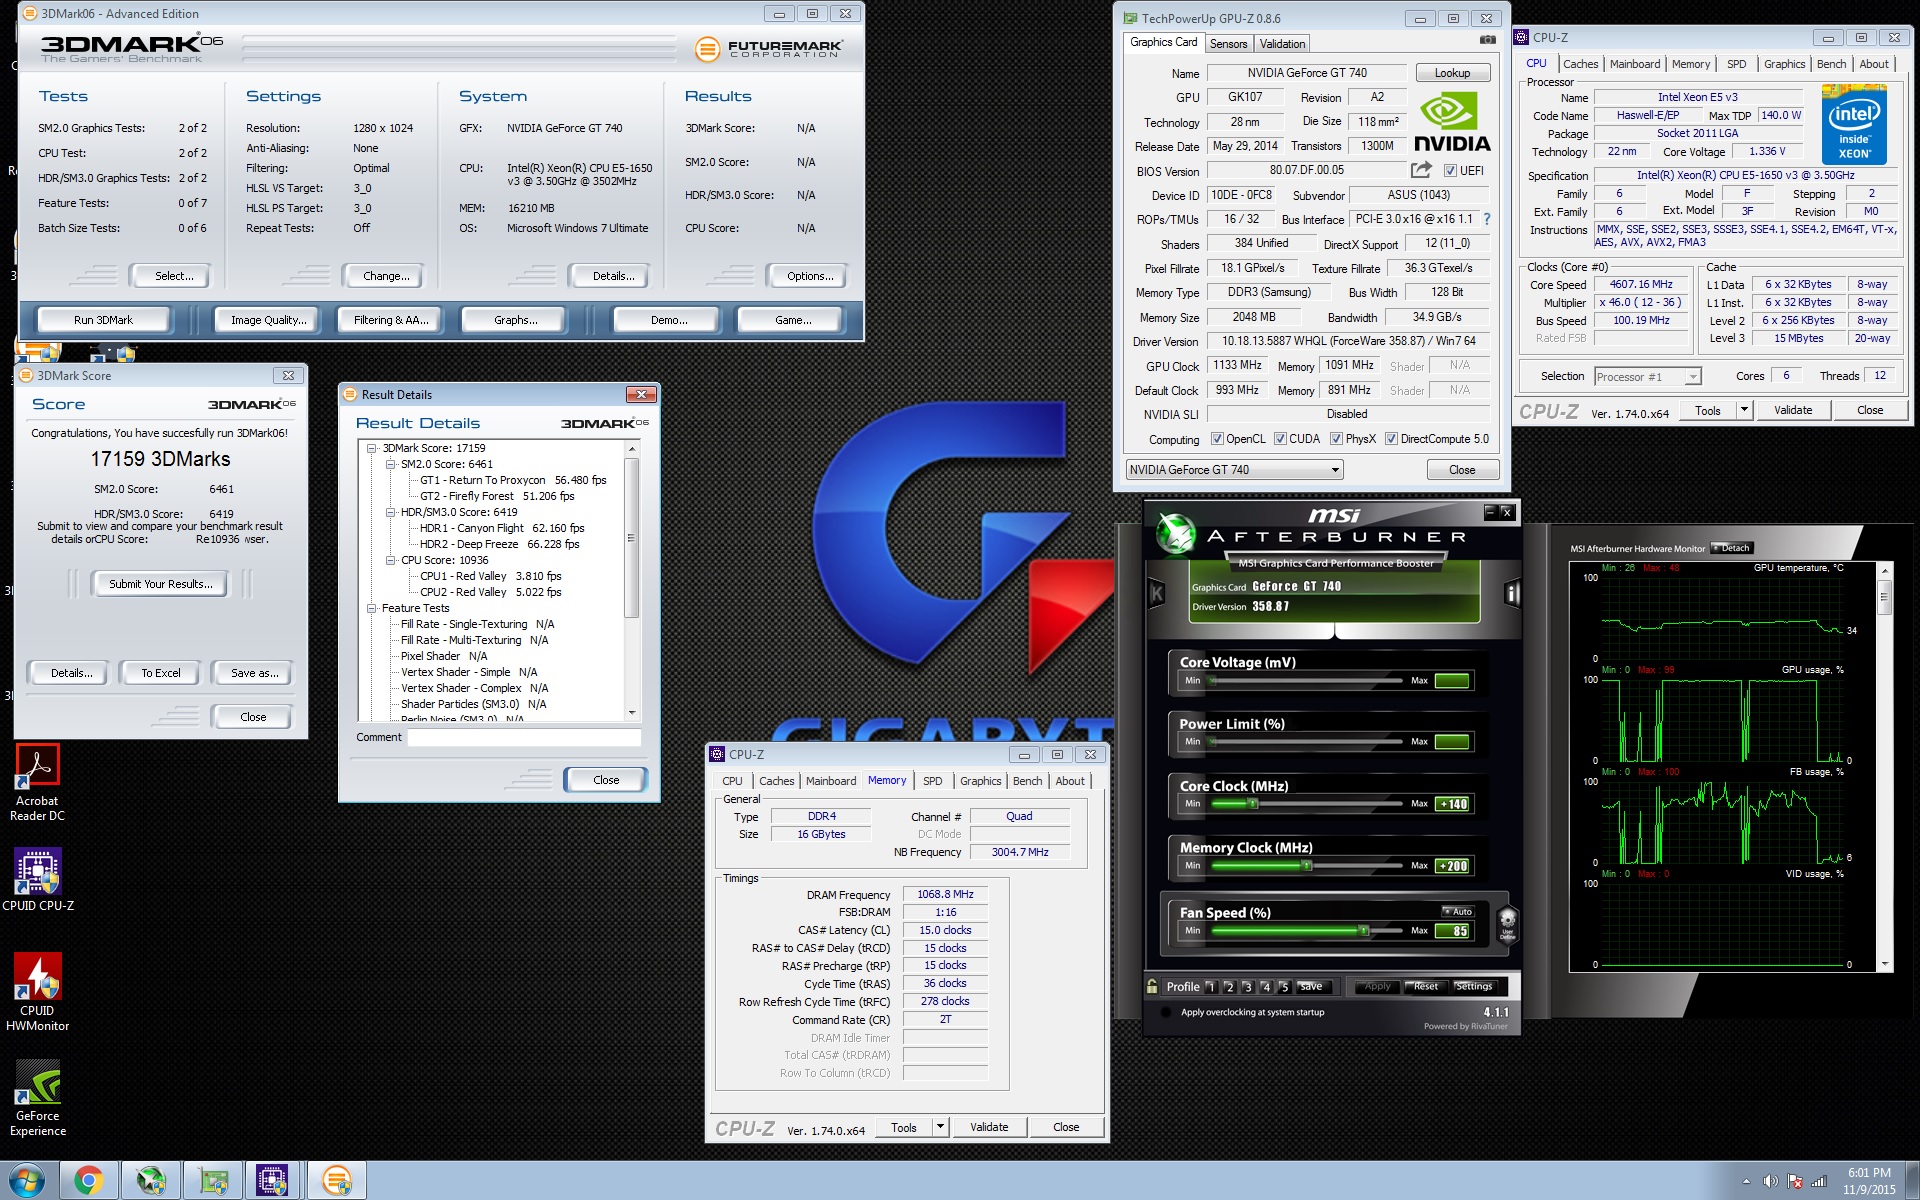Collapse the HDR/SM3.0 Score tree node
Image resolution: width=1920 pixels, height=1200 pixels.
[x=391, y=512]
